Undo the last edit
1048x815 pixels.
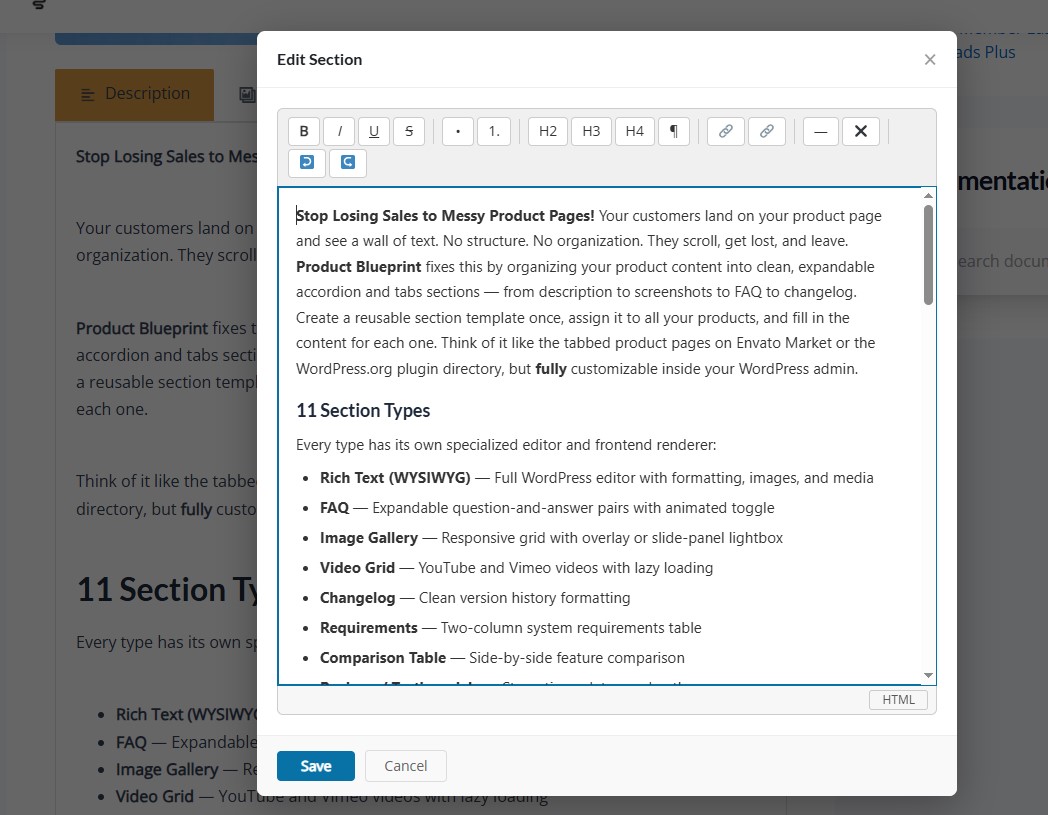(x=306, y=161)
